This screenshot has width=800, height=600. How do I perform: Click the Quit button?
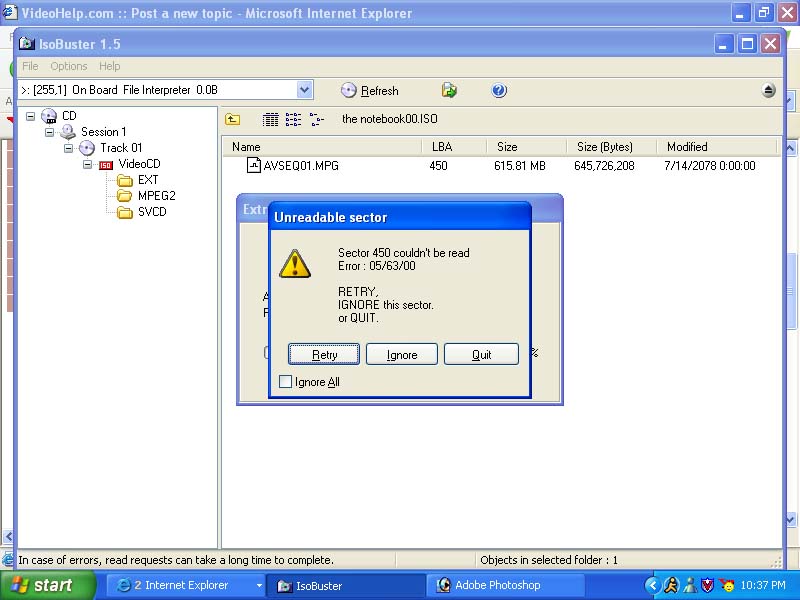point(481,354)
